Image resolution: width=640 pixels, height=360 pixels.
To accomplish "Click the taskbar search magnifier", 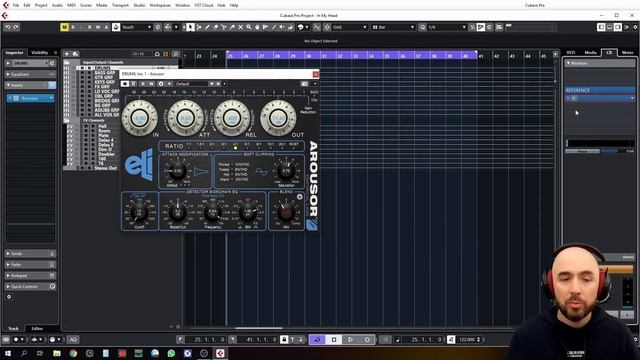I will point(24,353).
